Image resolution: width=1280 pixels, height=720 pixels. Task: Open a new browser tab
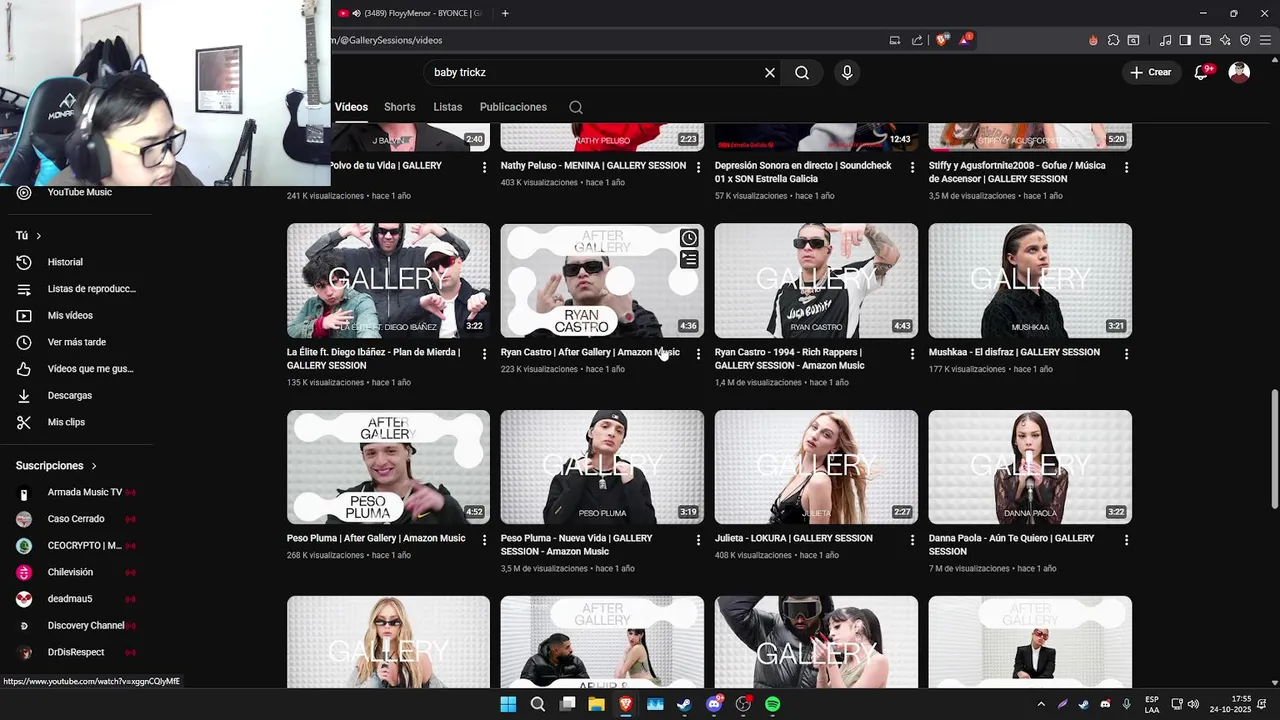[505, 13]
